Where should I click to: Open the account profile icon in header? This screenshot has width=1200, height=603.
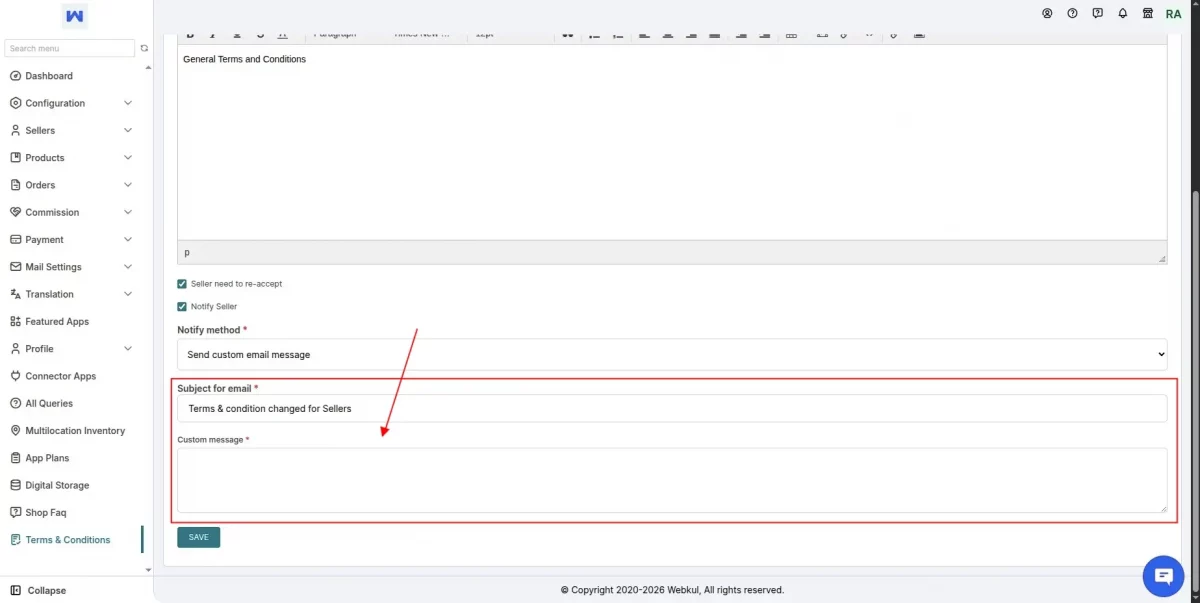1047,14
